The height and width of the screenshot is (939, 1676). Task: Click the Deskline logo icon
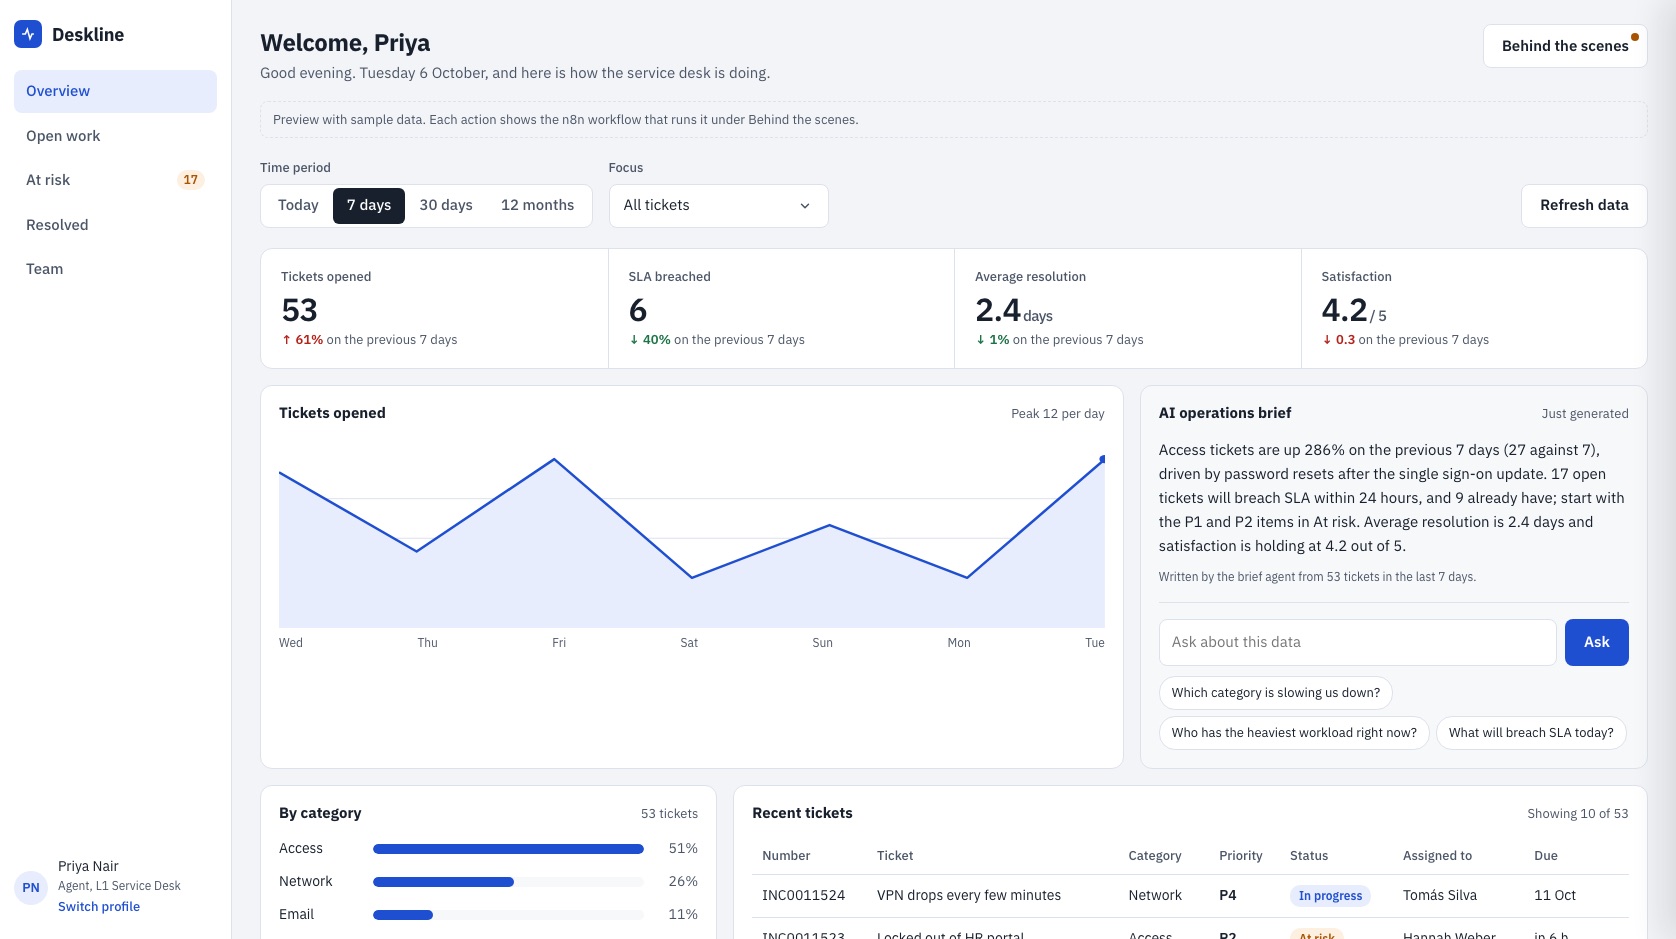(28, 34)
